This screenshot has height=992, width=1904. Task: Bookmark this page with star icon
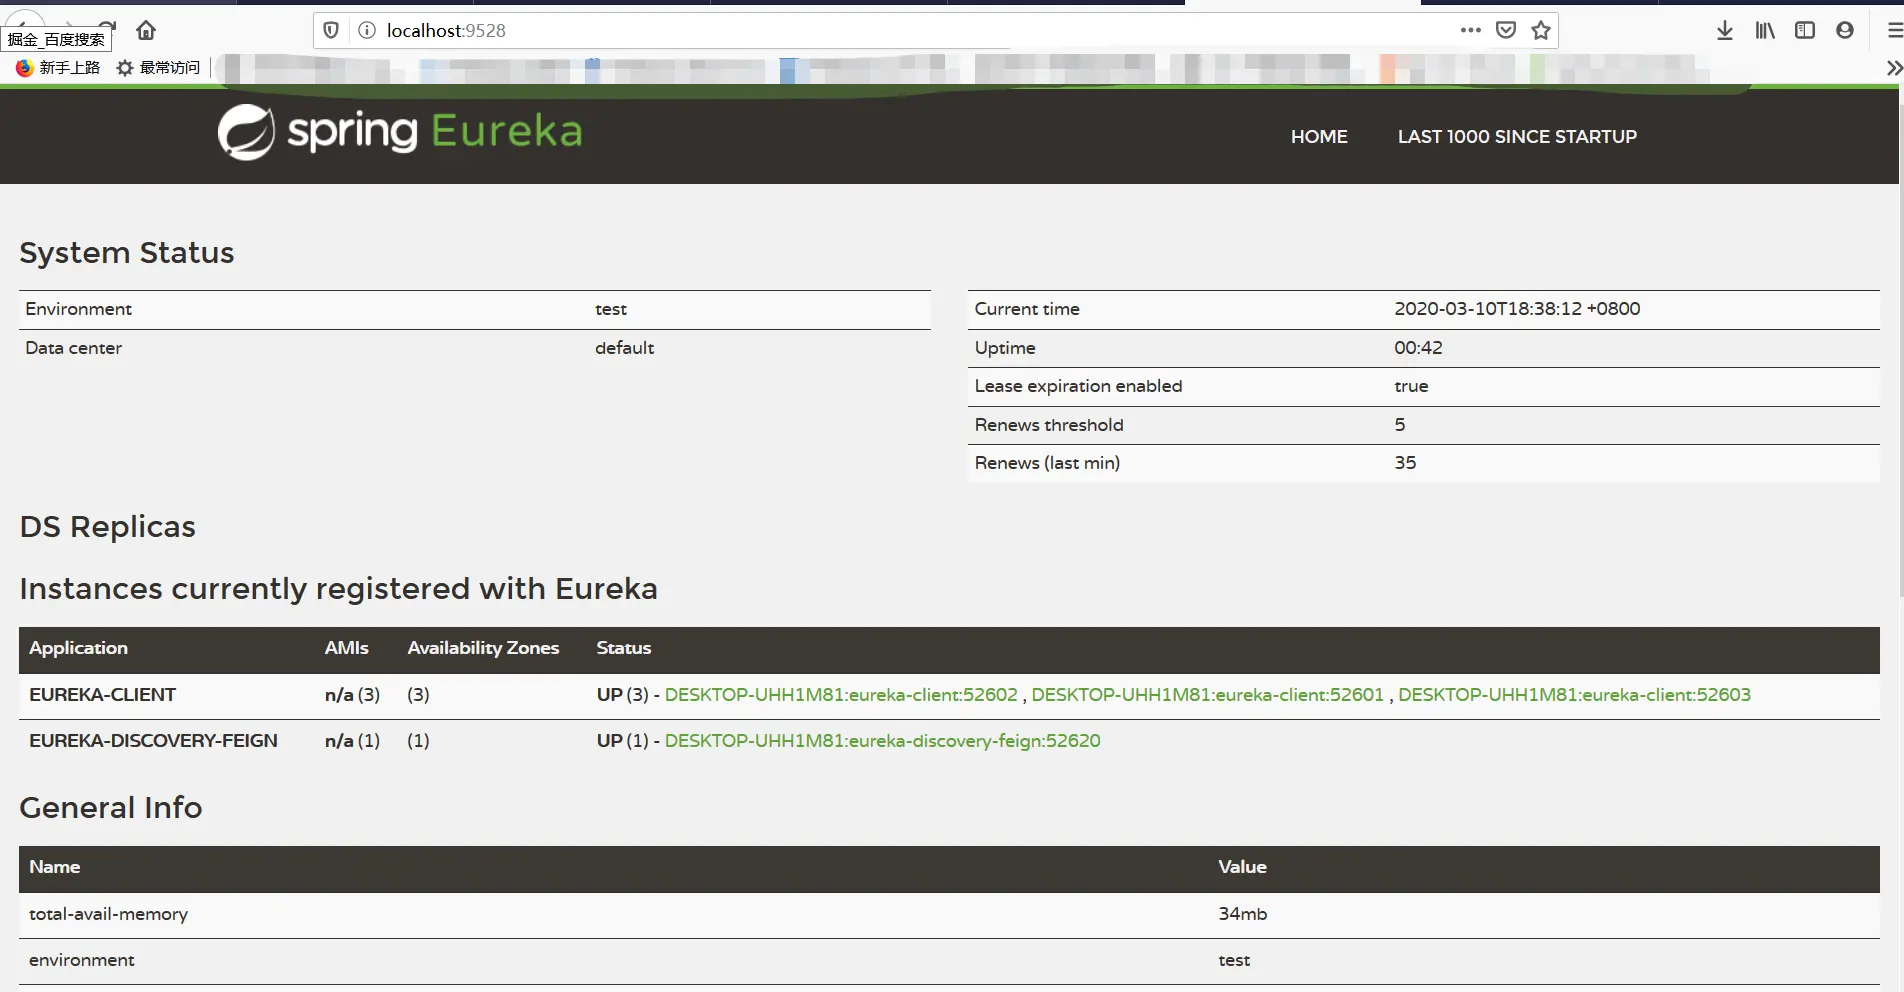1541,30
